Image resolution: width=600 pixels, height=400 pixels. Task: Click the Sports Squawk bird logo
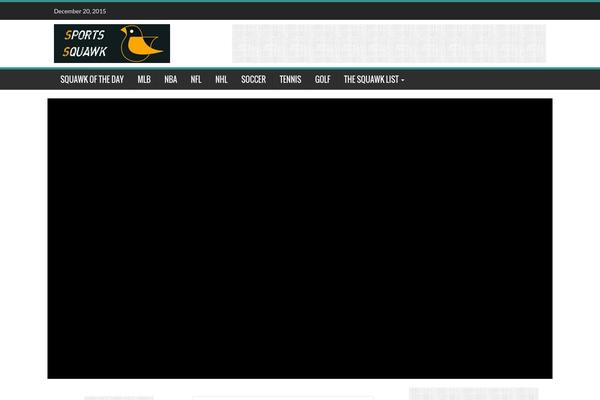pos(112,43)
